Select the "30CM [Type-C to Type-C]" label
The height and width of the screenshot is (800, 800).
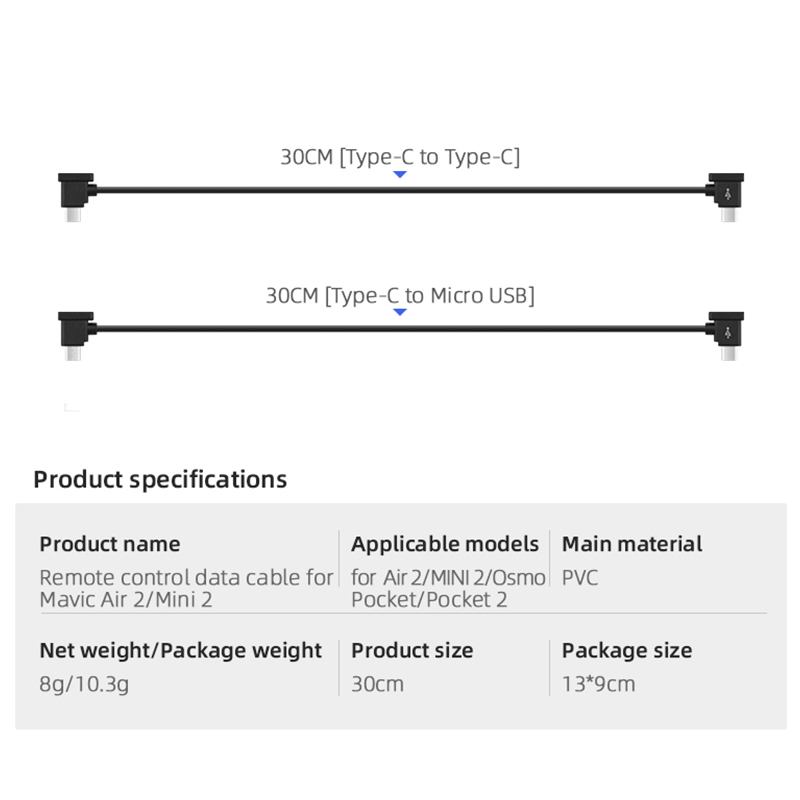[x=400, y=157]
